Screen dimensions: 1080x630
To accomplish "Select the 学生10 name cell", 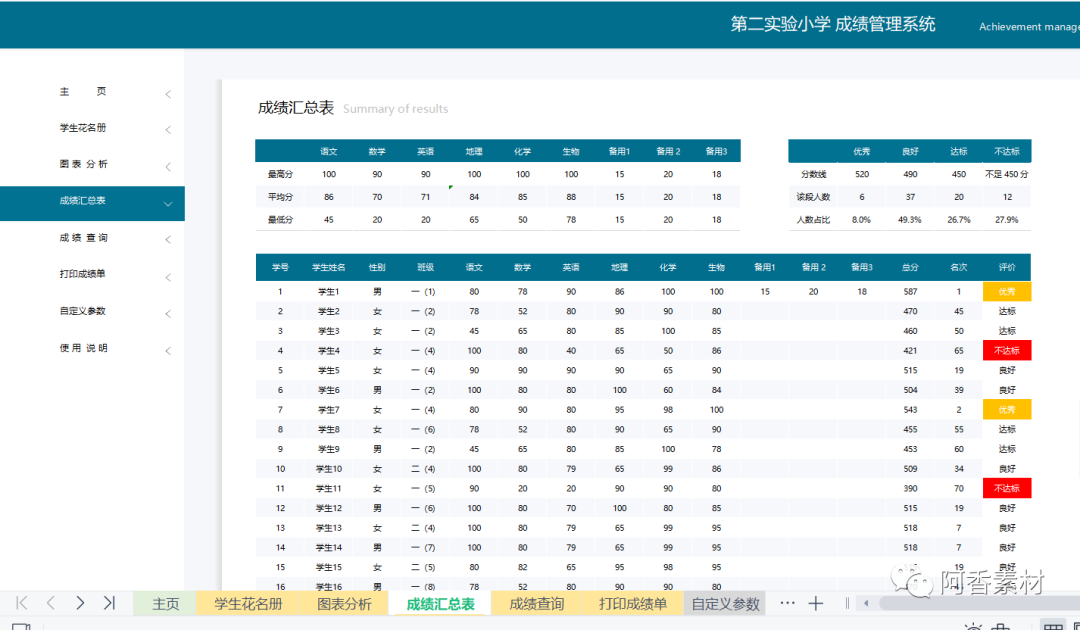I will point(329,469).
